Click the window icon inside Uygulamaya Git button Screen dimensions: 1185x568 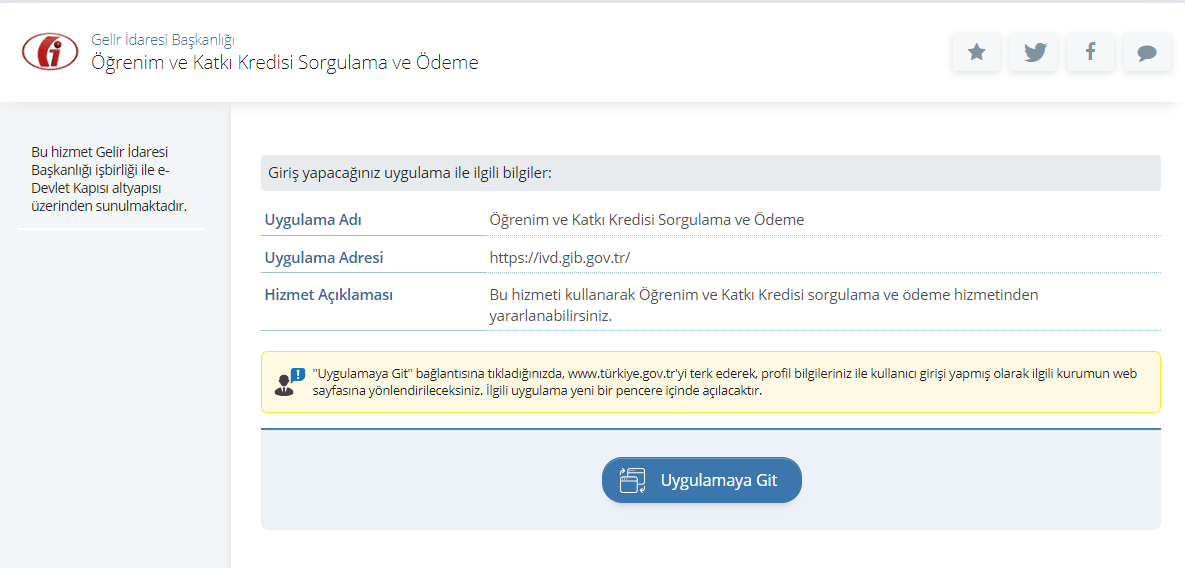[633, 481]
